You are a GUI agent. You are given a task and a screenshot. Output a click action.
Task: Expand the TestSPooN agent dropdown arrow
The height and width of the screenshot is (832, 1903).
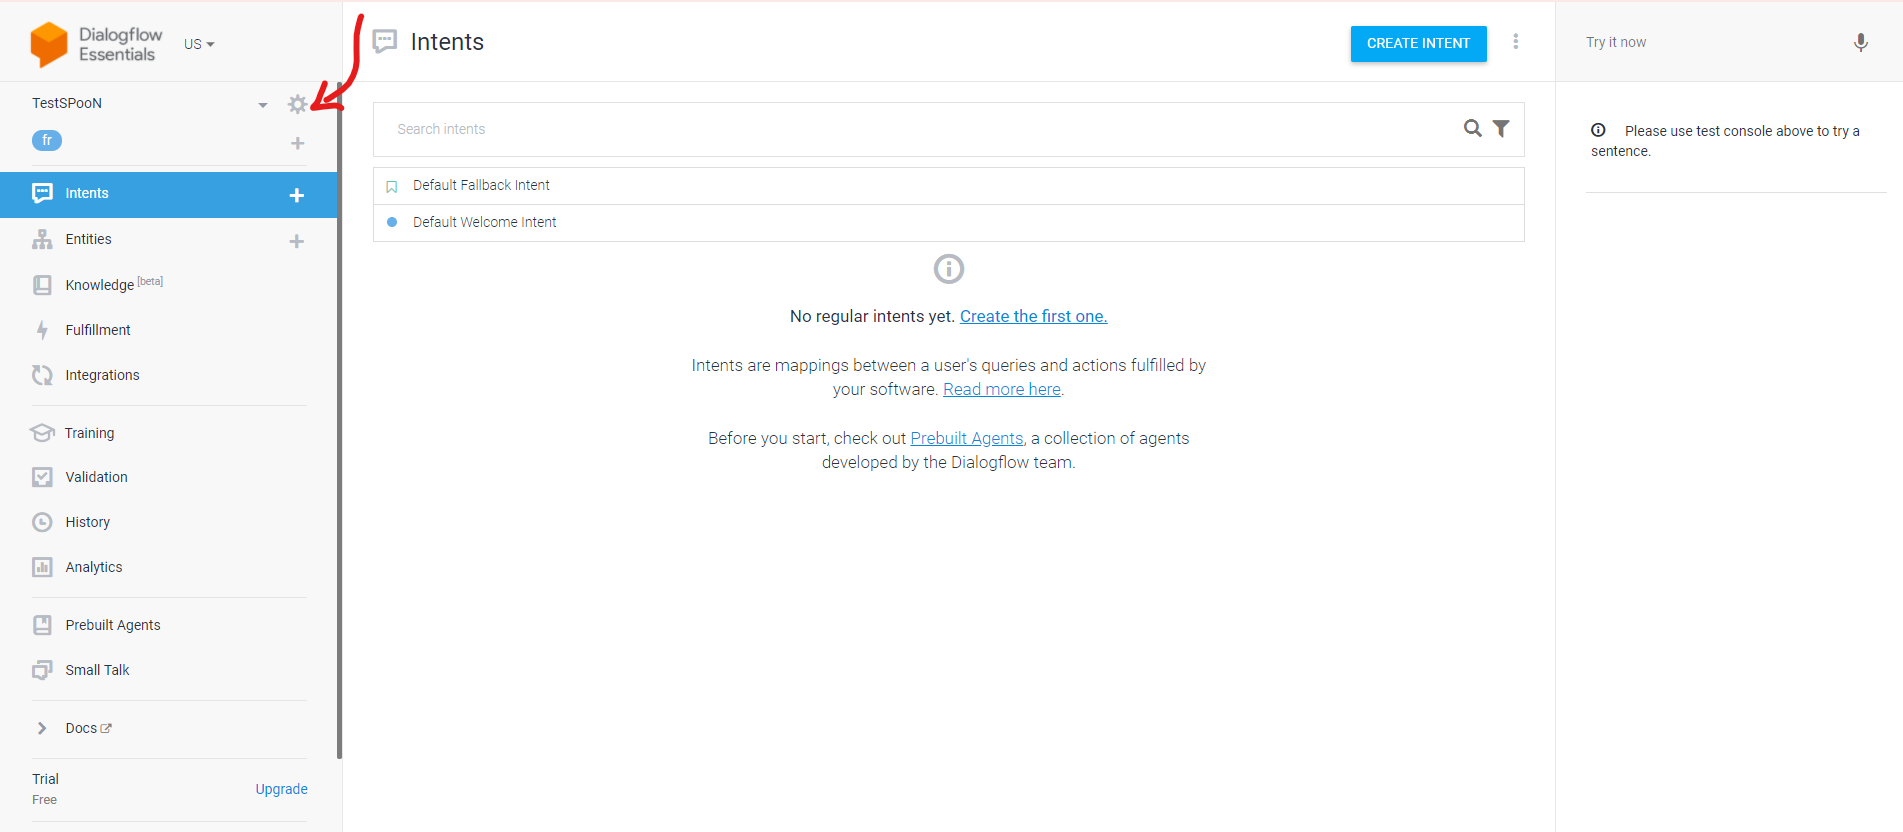(263, 105)
